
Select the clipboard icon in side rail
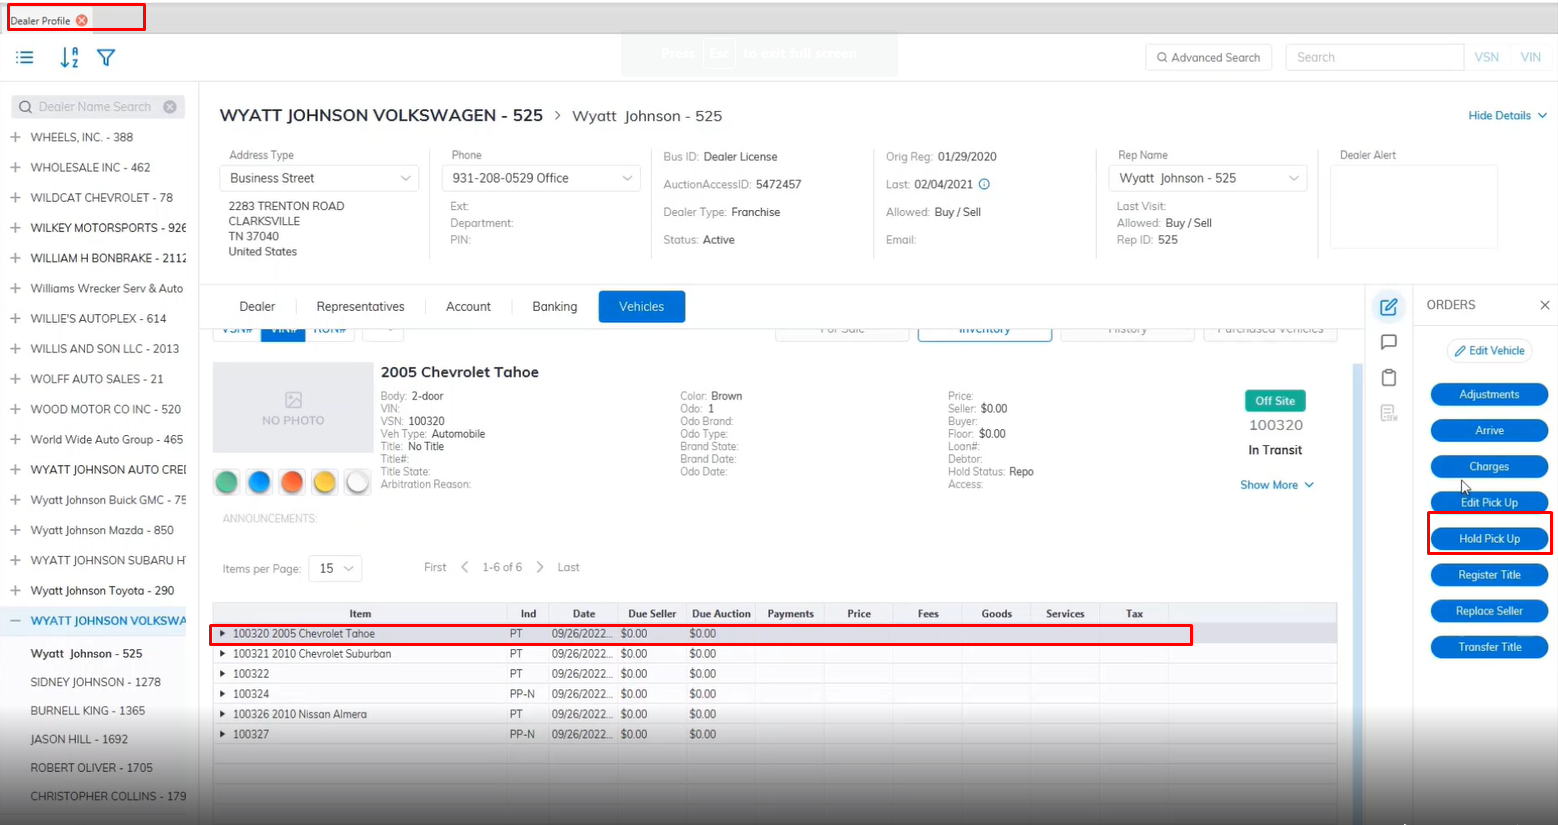pyautogui.click(x=1388, y=378)
